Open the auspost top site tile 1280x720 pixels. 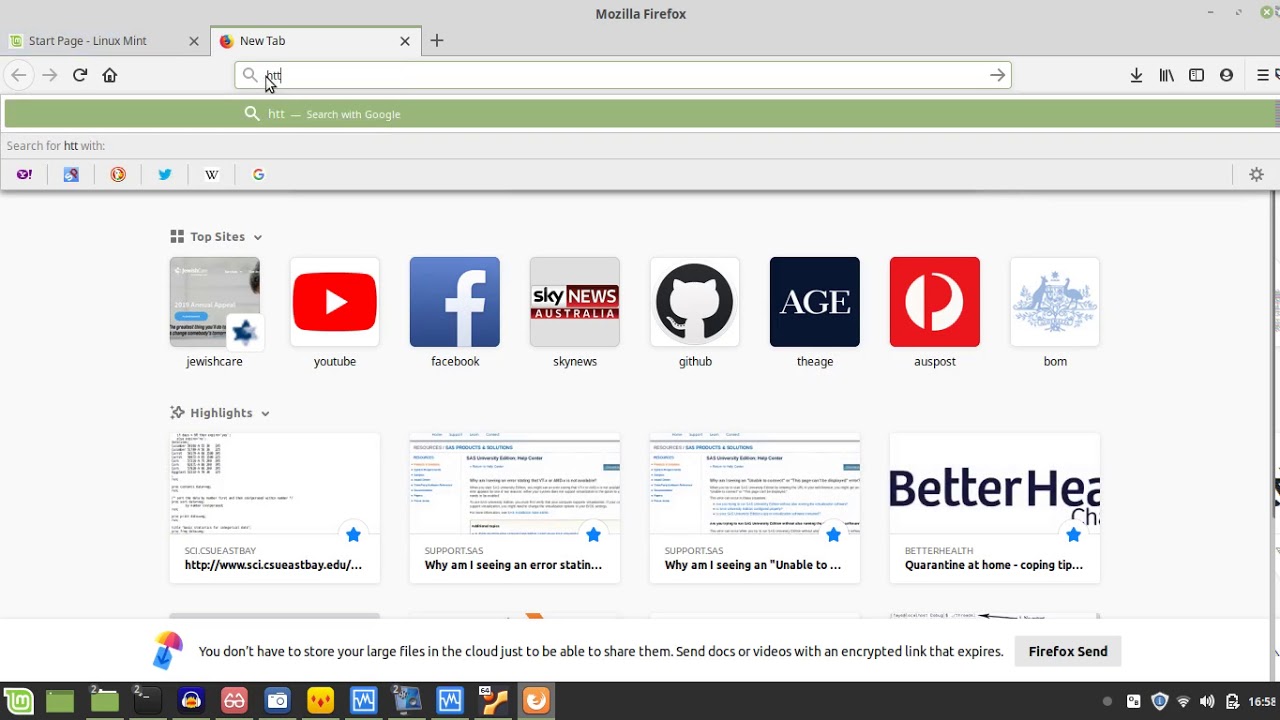(x=935, y=313)
